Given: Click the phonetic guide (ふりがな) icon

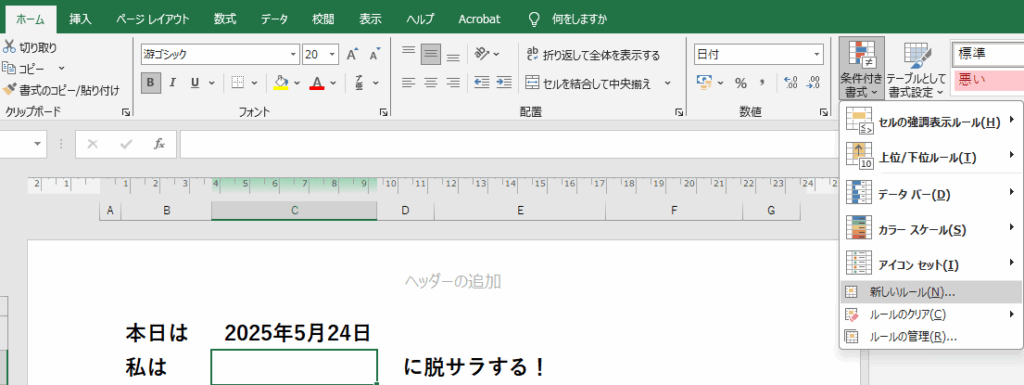Looking at the screenshot, I should 359,83.
